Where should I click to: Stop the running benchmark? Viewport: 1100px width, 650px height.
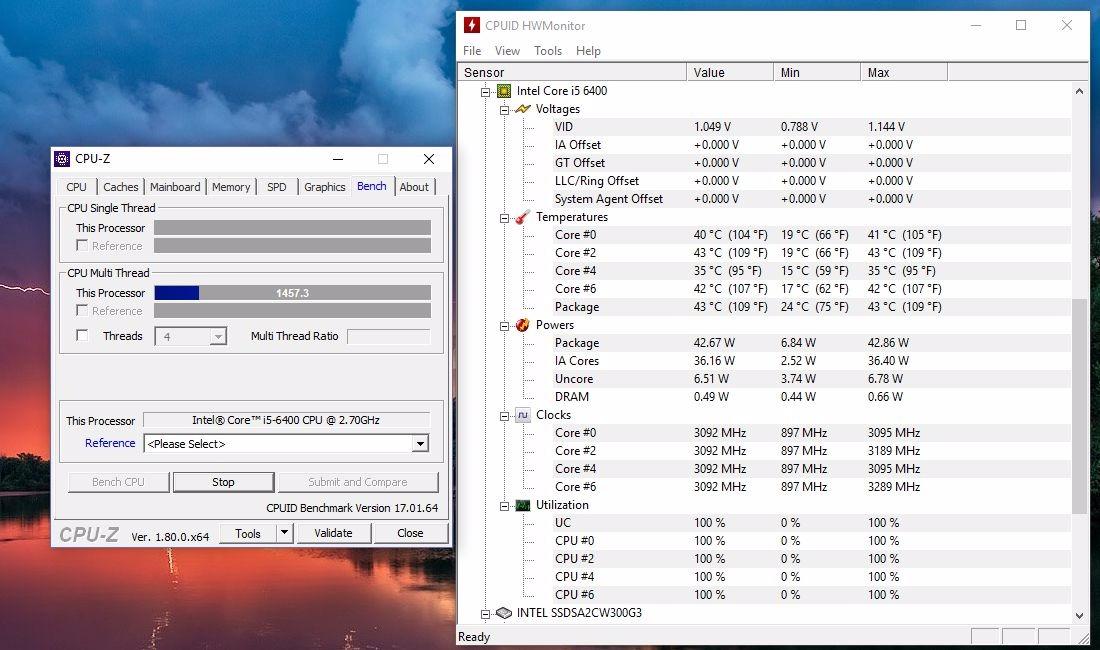pos(223,482)
